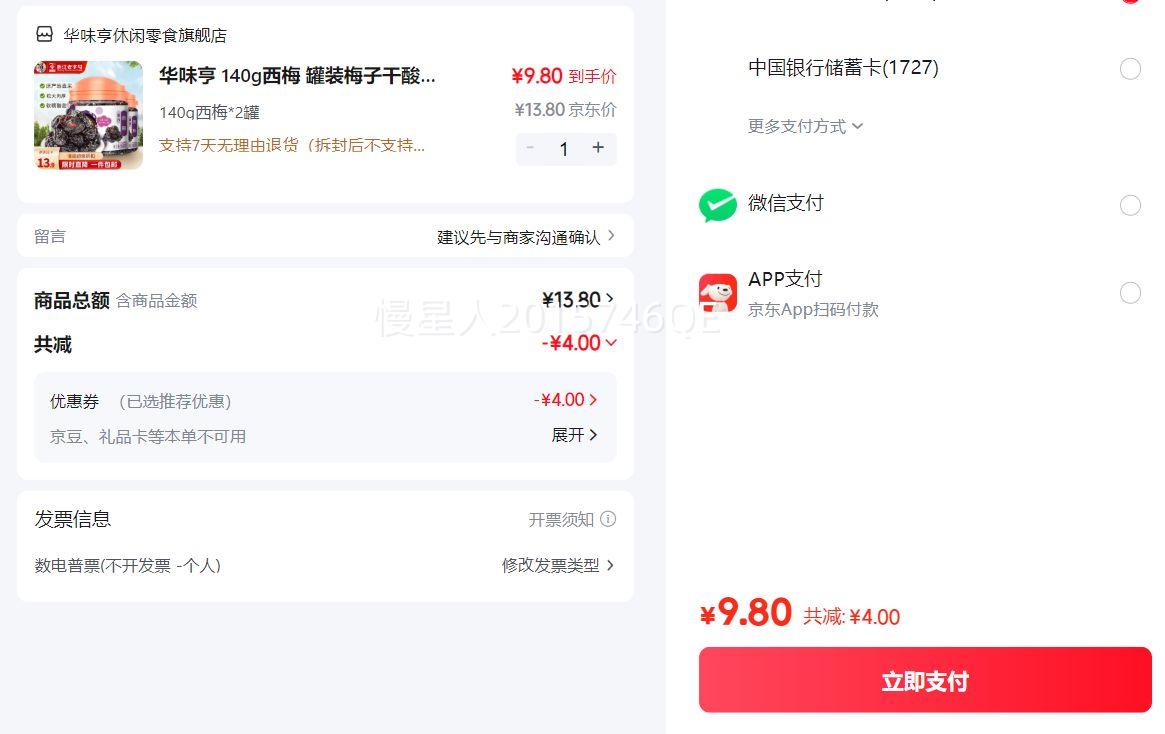Decrease product quantity with minus button
This screenshot has width=1165, height=734.
[x=530, y=148]
